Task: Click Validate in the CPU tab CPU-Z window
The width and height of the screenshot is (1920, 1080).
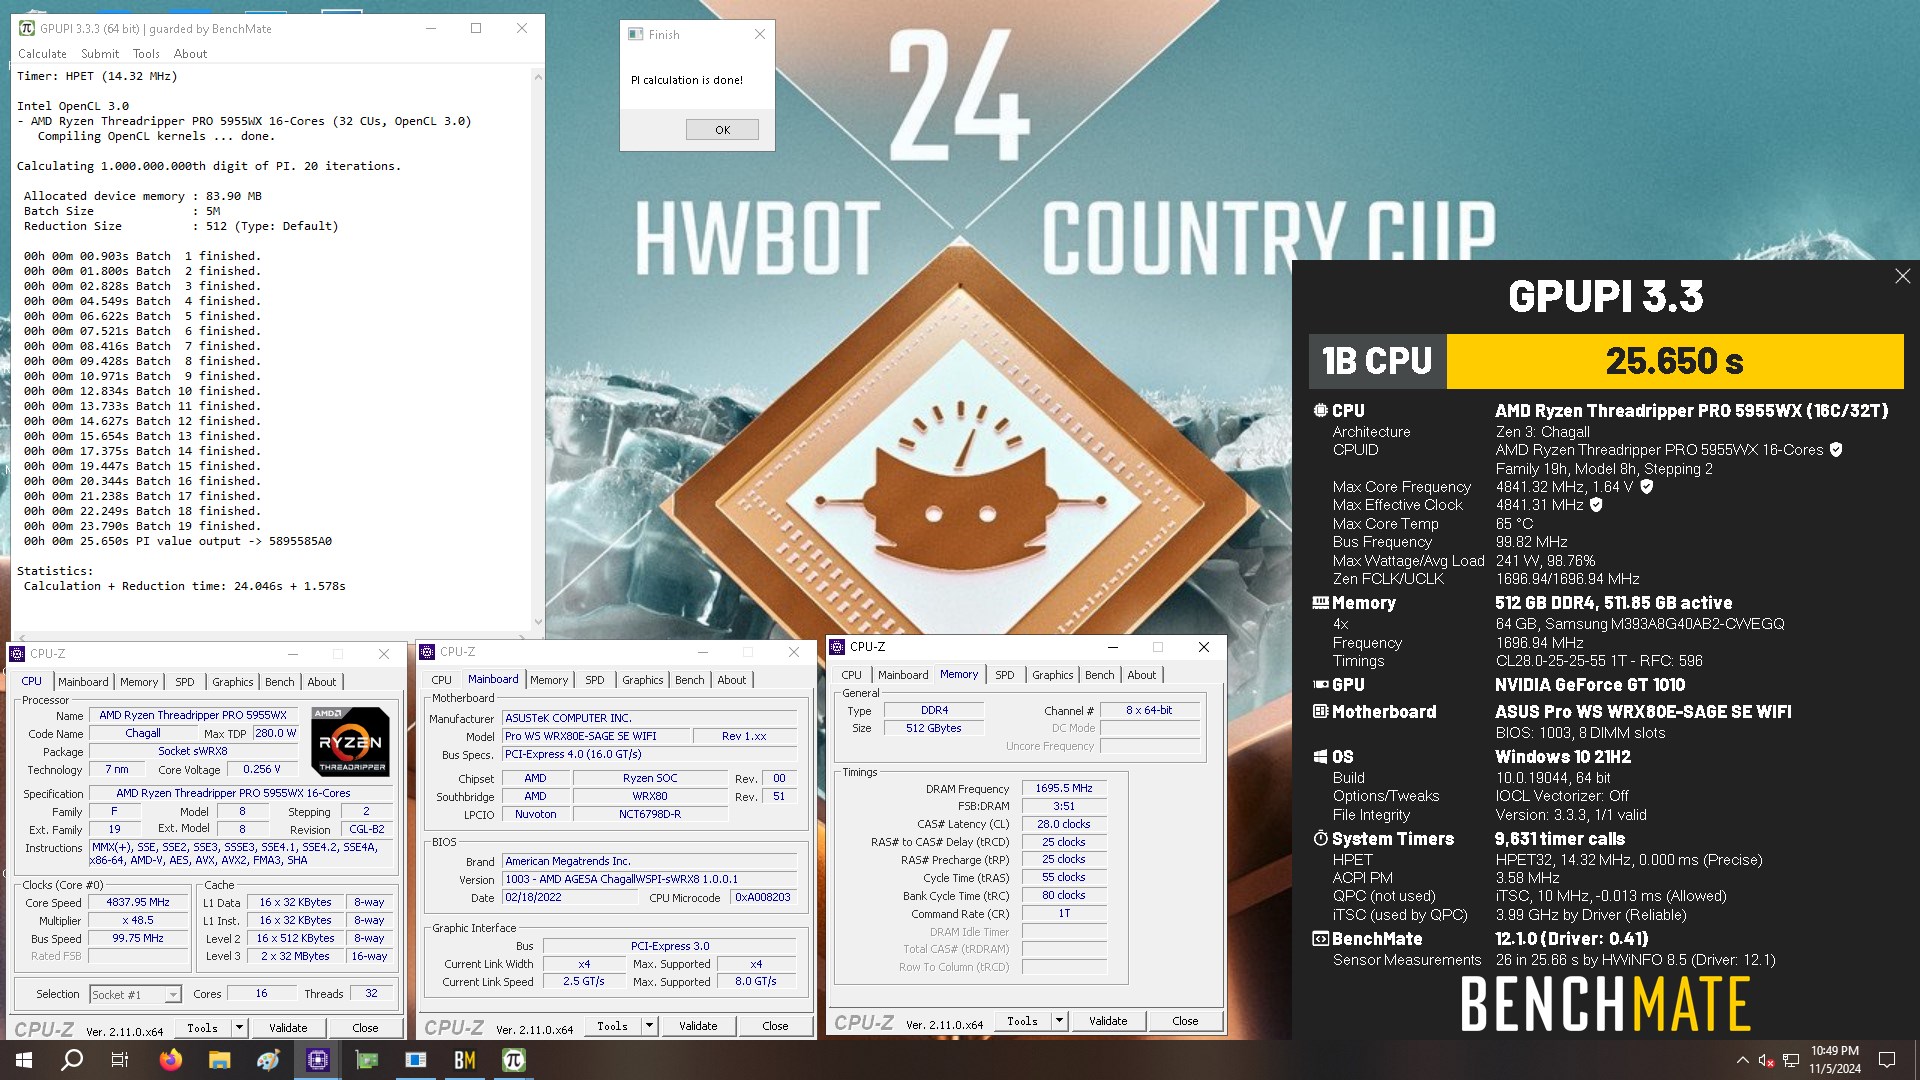Action: click(x=288, y=1027)
